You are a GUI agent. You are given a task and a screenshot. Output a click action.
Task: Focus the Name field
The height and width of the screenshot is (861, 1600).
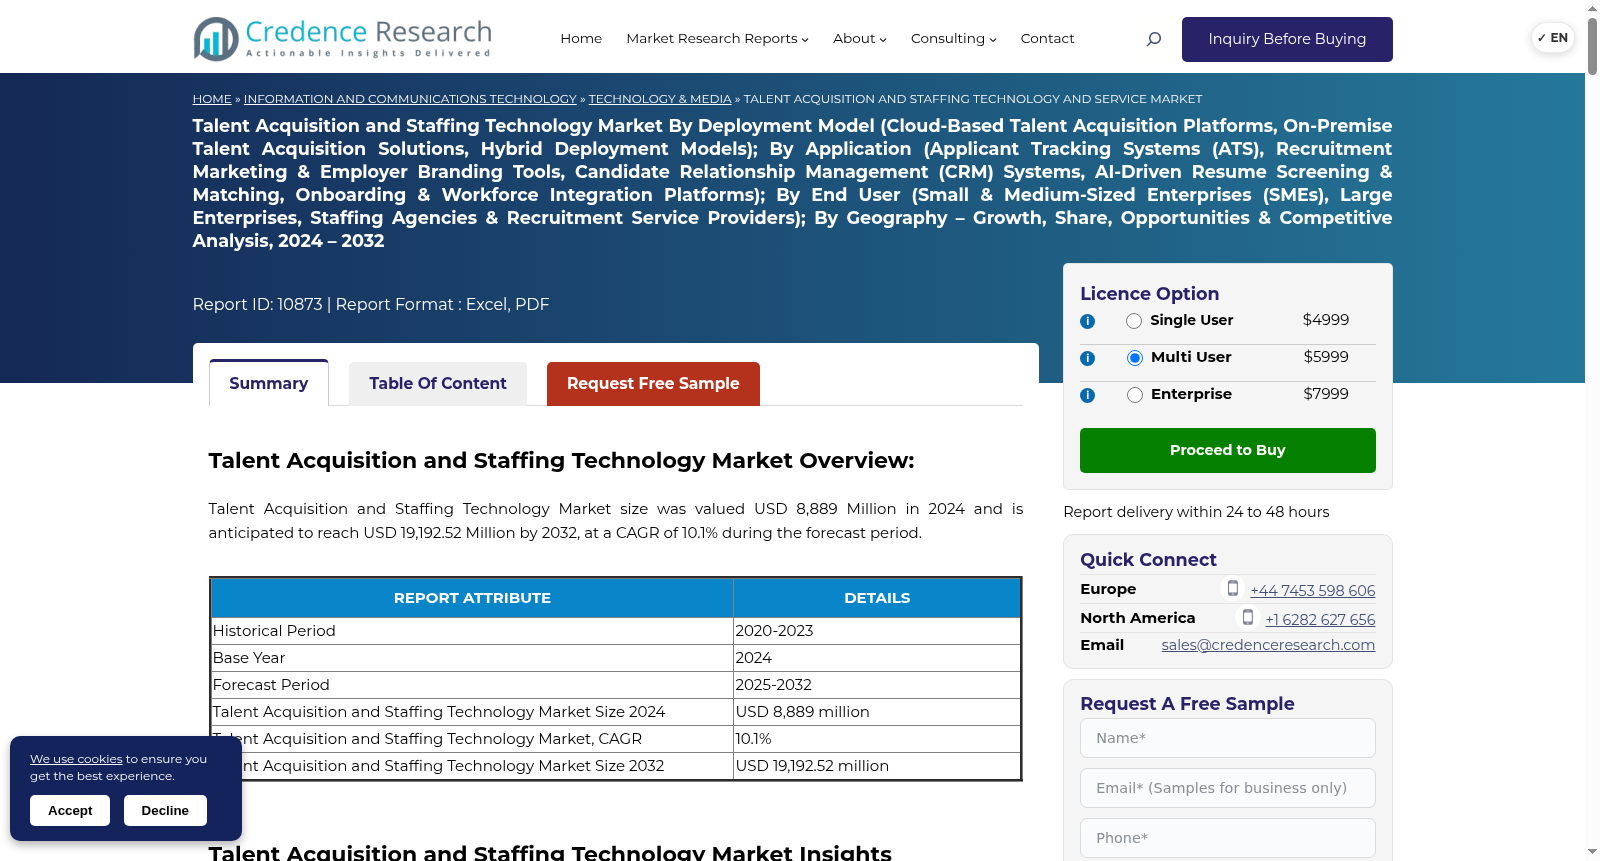click(x=1228, y=738)
